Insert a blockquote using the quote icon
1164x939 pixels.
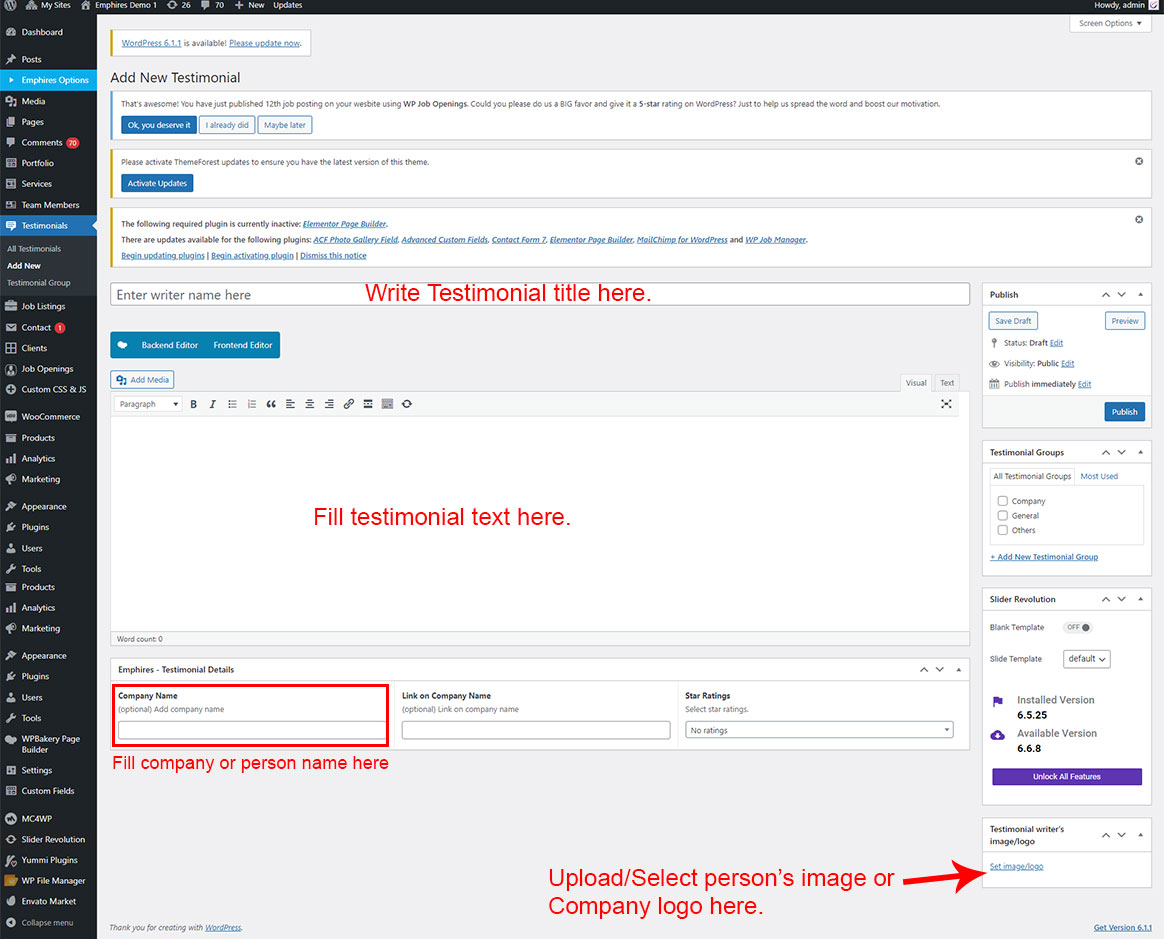pyautogui.click(x=271, y=404)
